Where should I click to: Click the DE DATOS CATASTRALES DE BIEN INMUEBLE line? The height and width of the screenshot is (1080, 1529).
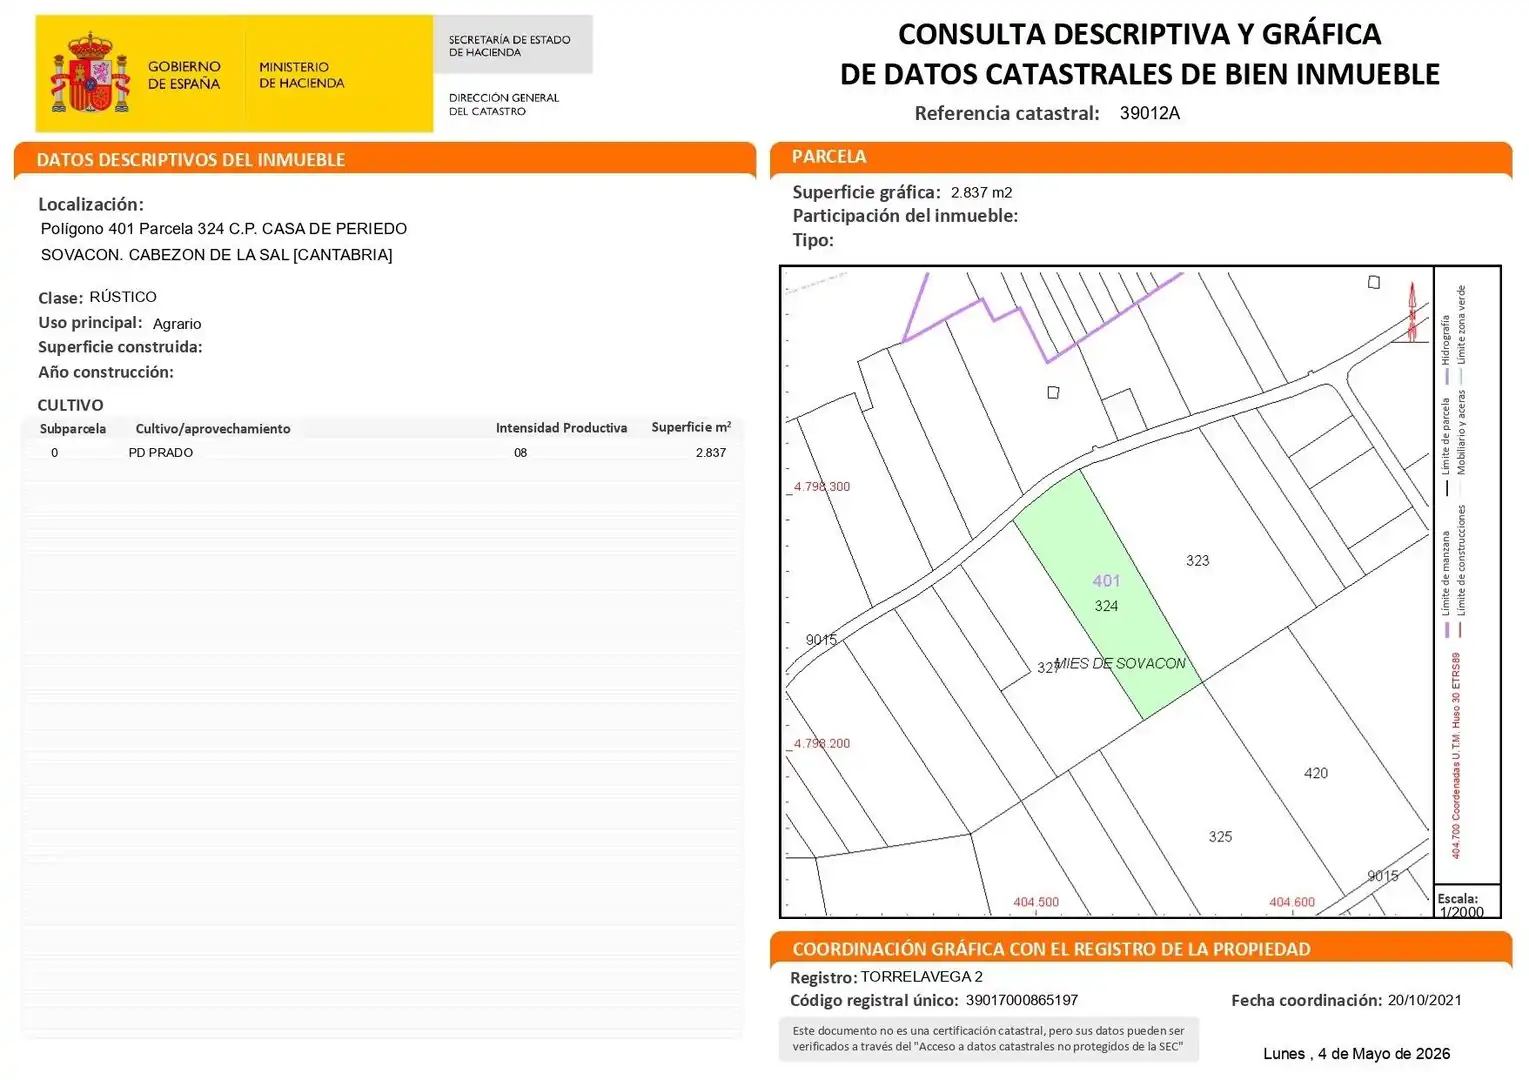1139,74
